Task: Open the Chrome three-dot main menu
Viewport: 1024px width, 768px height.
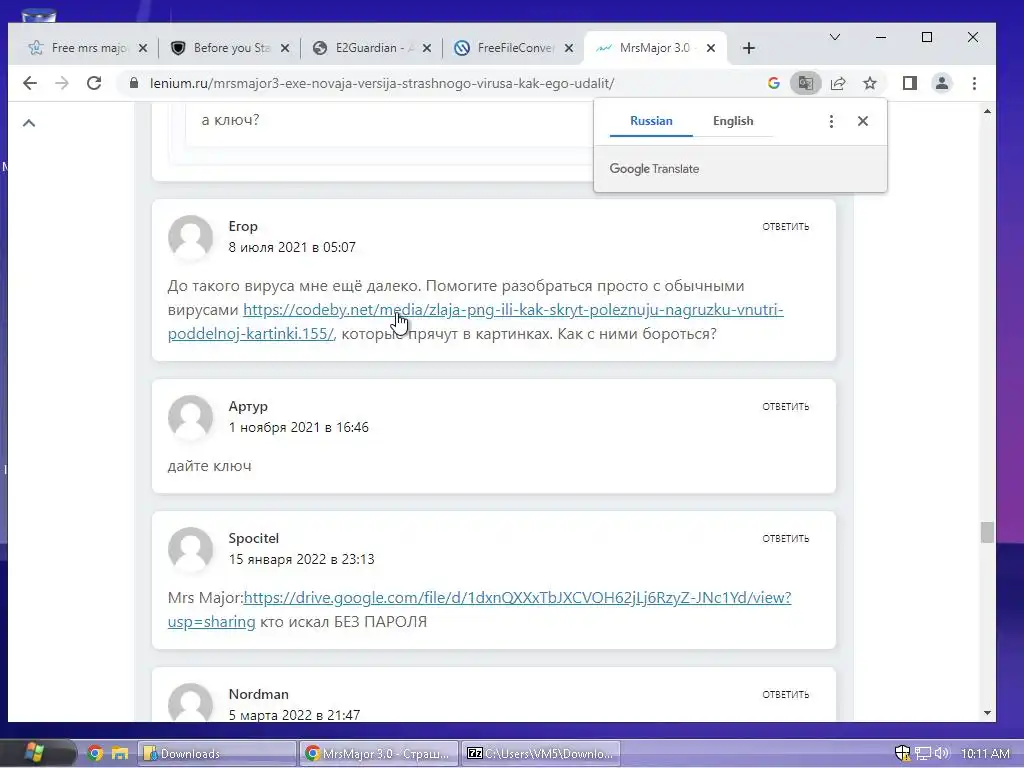Action: click(x=974, y=83)
